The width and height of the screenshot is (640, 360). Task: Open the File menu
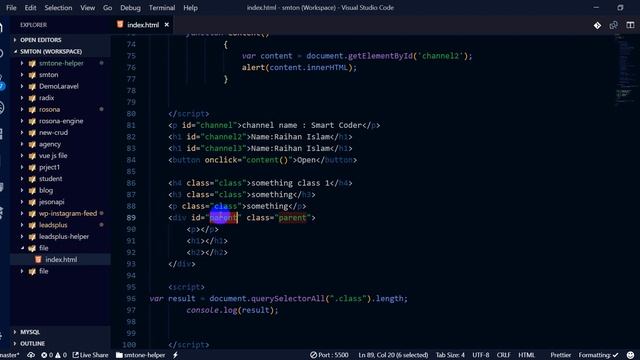(11, 8)
